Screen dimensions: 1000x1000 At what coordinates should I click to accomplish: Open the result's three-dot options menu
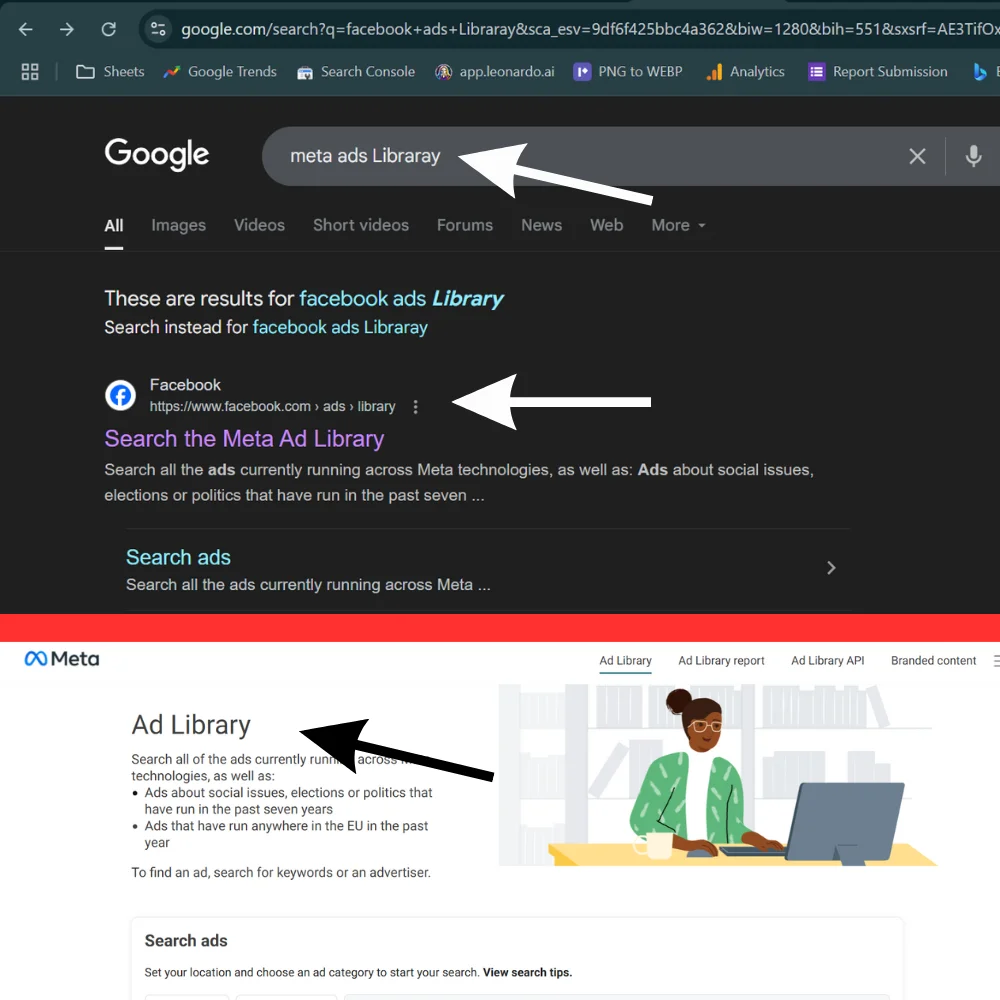tap(415, 407)
